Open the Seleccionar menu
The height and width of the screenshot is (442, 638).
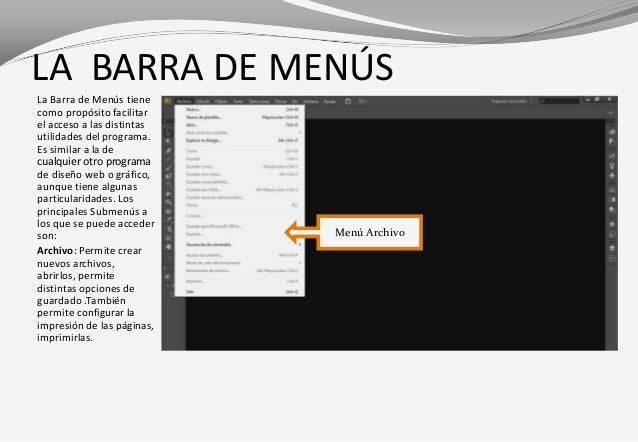click(x=259, y=101)
